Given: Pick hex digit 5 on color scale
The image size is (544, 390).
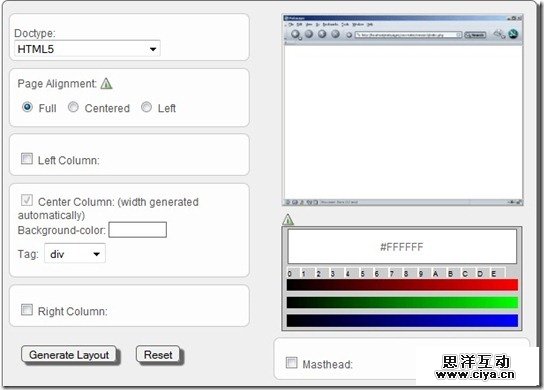Looking at the screenshot, I should click(366, 273).
